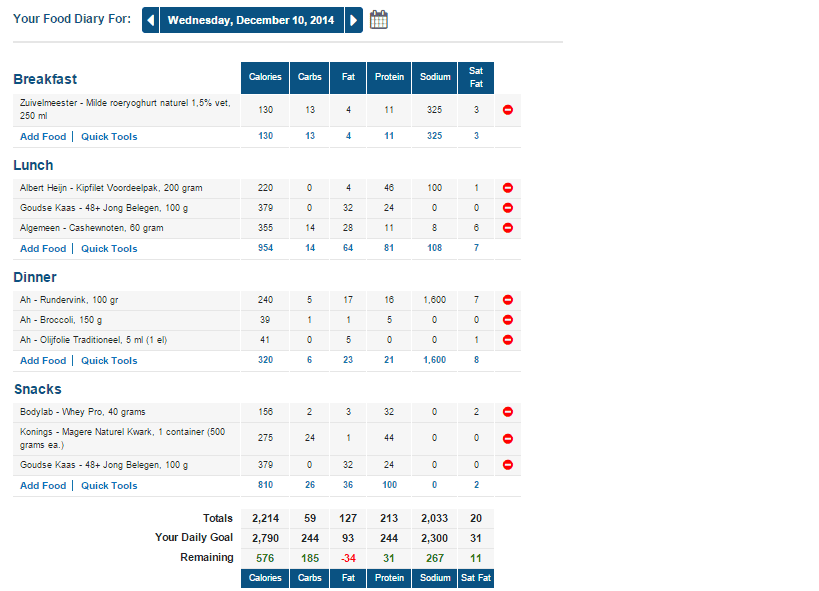
Task: Open Quick Tools under Snacks
Action: (x=109, y=486)
